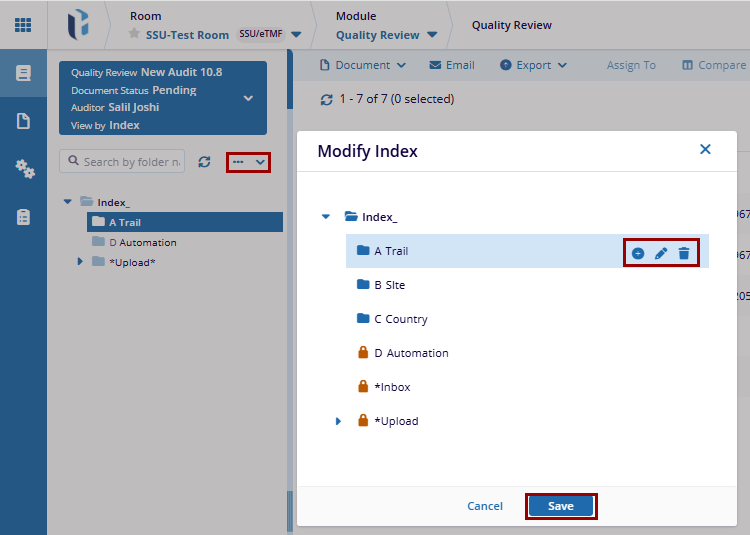Collapse Index_ root in Modify Index dialog
750x535 pixels.
pos(325,216)
